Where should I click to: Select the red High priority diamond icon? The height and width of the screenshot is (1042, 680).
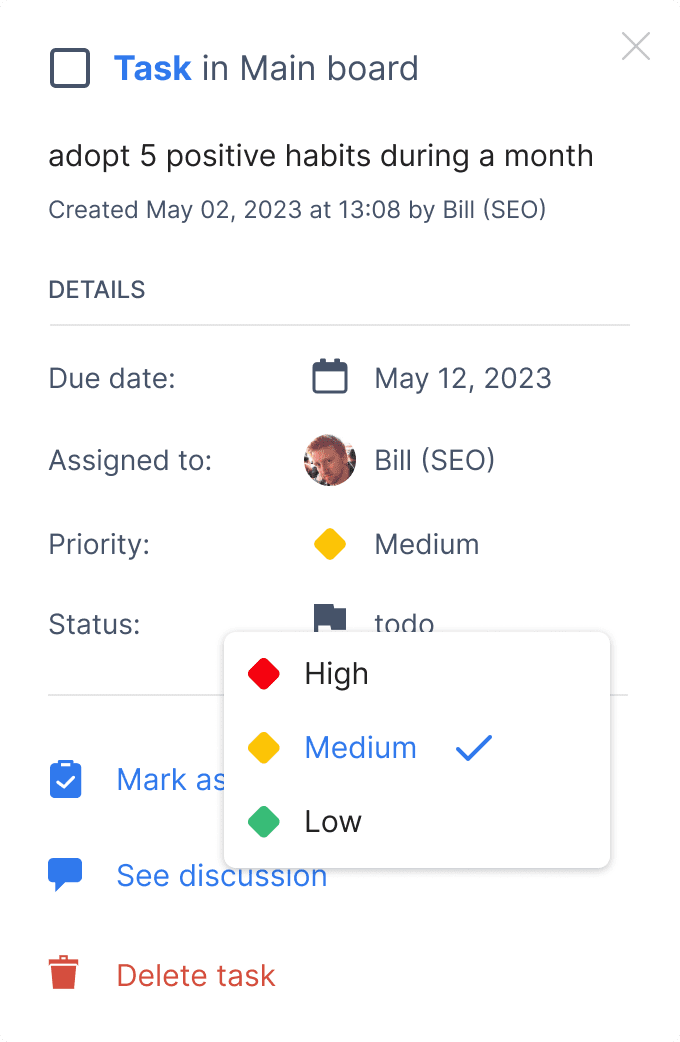point(263,673)
